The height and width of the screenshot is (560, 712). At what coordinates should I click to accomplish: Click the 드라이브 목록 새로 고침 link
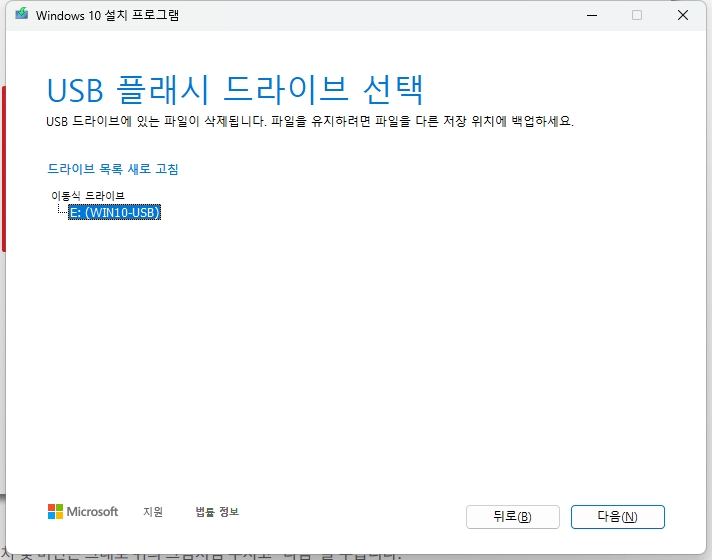(x=113, y=169)
